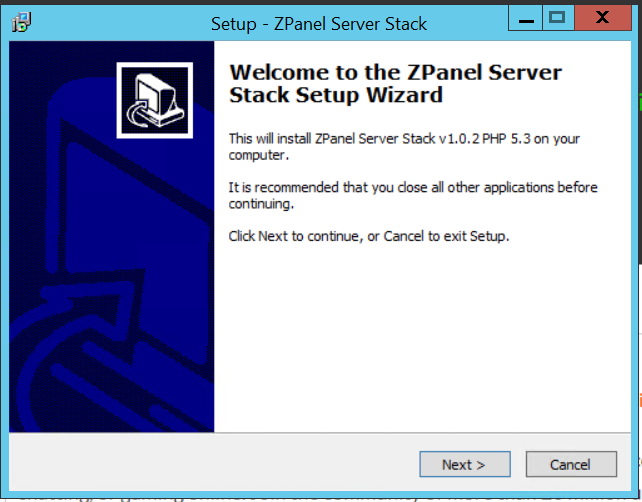Click the dark blue sidebar banner image
This screenshot has width=642, height=502.
(111, 236)
